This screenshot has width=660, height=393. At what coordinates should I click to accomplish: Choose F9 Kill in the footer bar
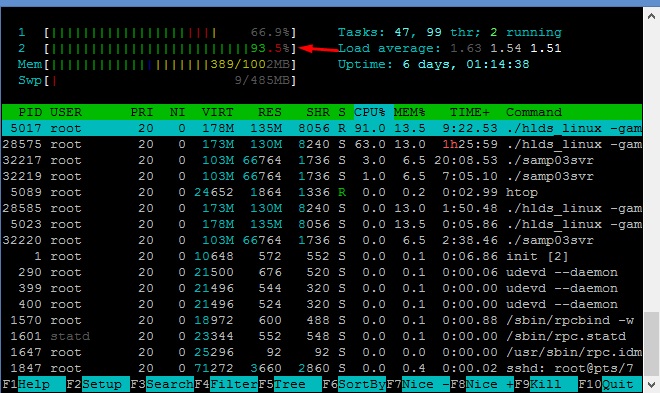click(546, 384)
